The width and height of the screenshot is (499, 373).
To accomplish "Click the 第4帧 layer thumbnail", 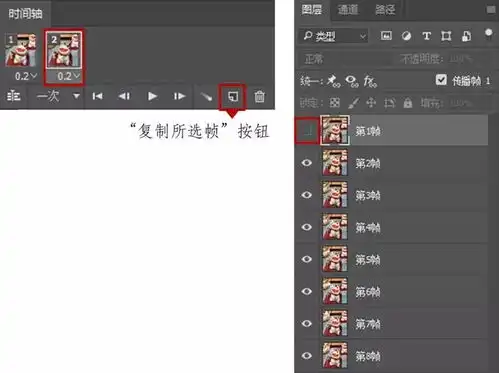I will [335, 227].
